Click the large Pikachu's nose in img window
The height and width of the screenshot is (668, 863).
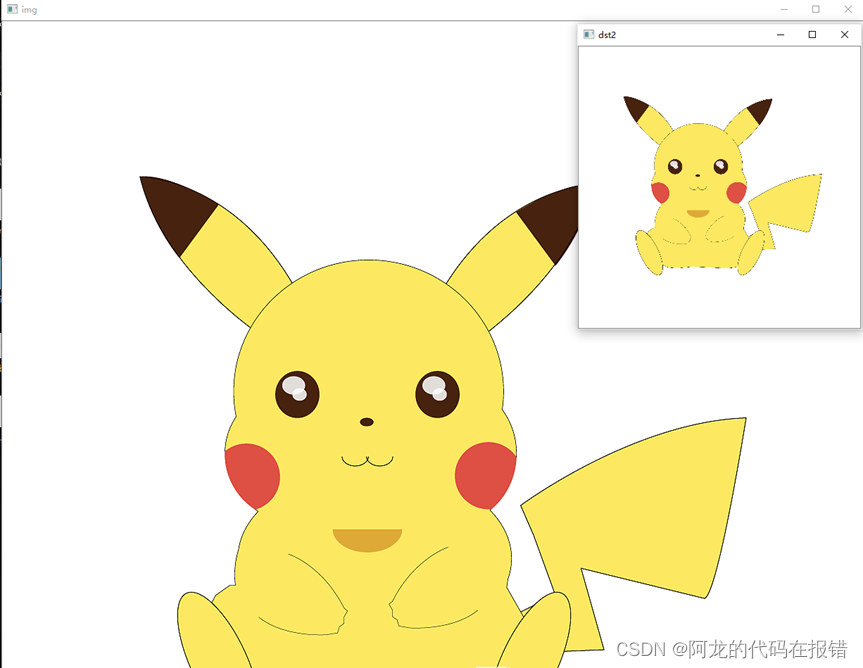pos(367,422)
